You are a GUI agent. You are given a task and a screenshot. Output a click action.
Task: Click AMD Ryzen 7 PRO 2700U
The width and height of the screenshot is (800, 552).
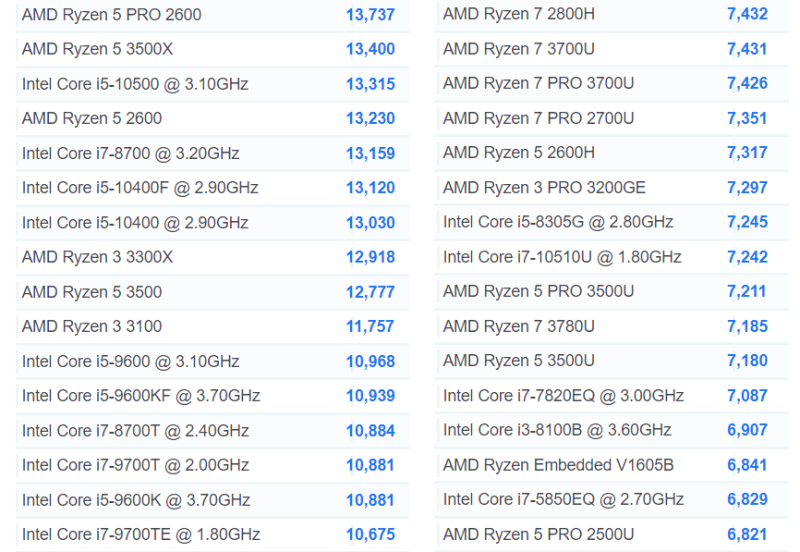[x=539, y=118]
